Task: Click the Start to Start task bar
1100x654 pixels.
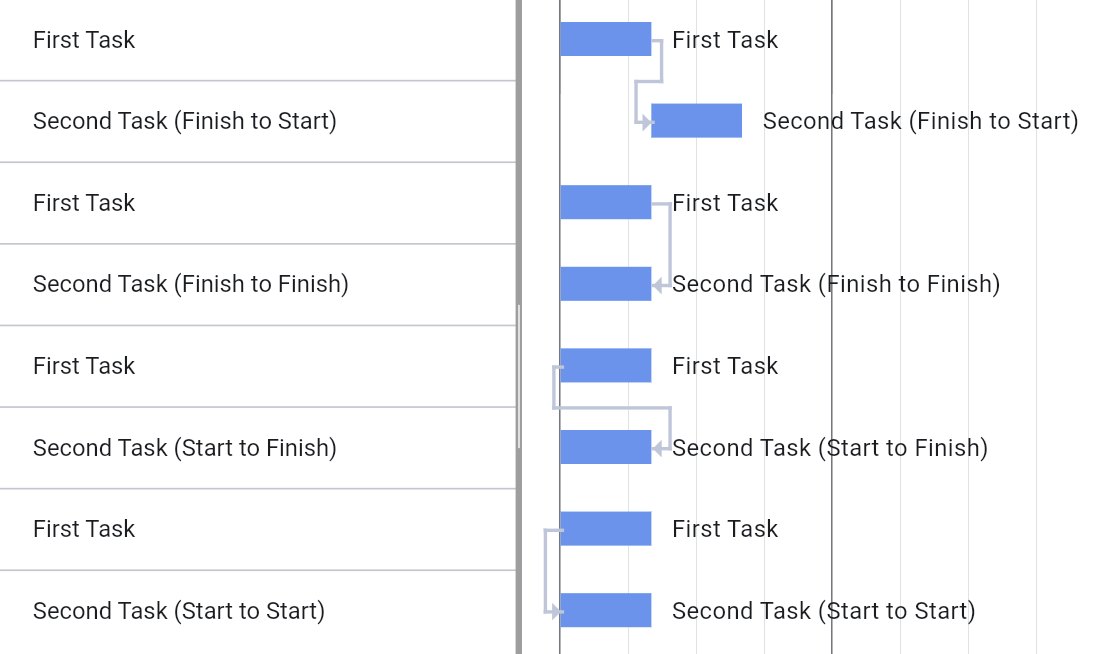Action: [605, 610]
